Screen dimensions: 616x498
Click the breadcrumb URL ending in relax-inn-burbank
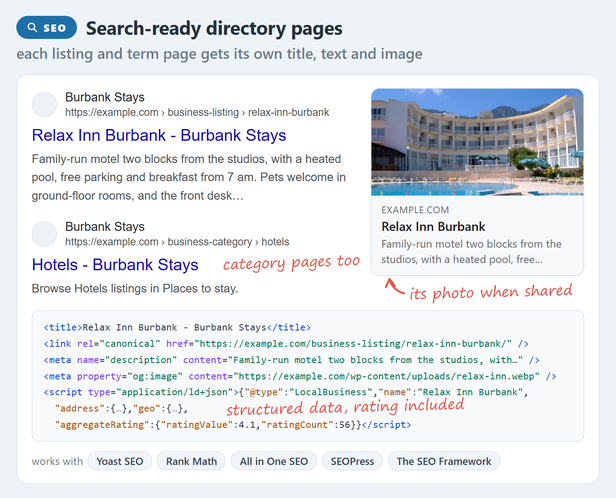pos(197,112)
